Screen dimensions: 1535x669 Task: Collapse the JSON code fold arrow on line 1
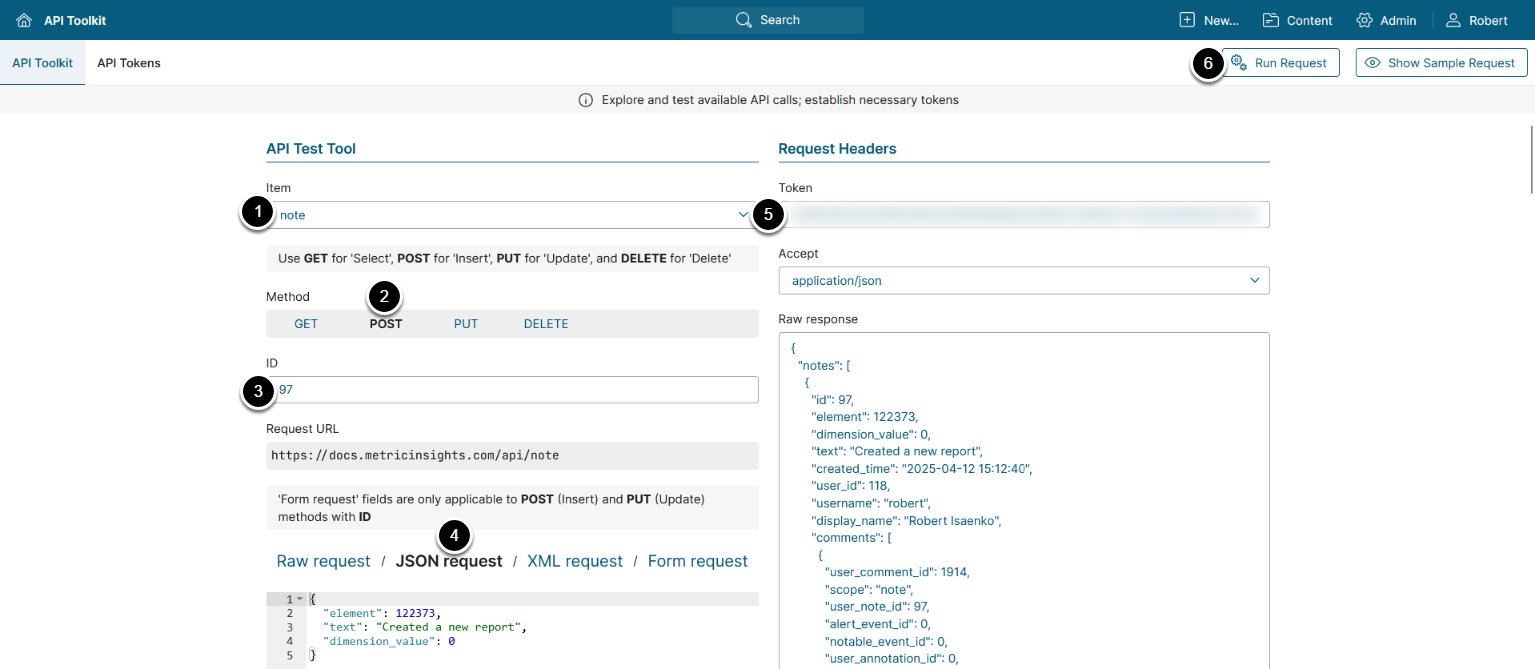[x=301, y=599]
